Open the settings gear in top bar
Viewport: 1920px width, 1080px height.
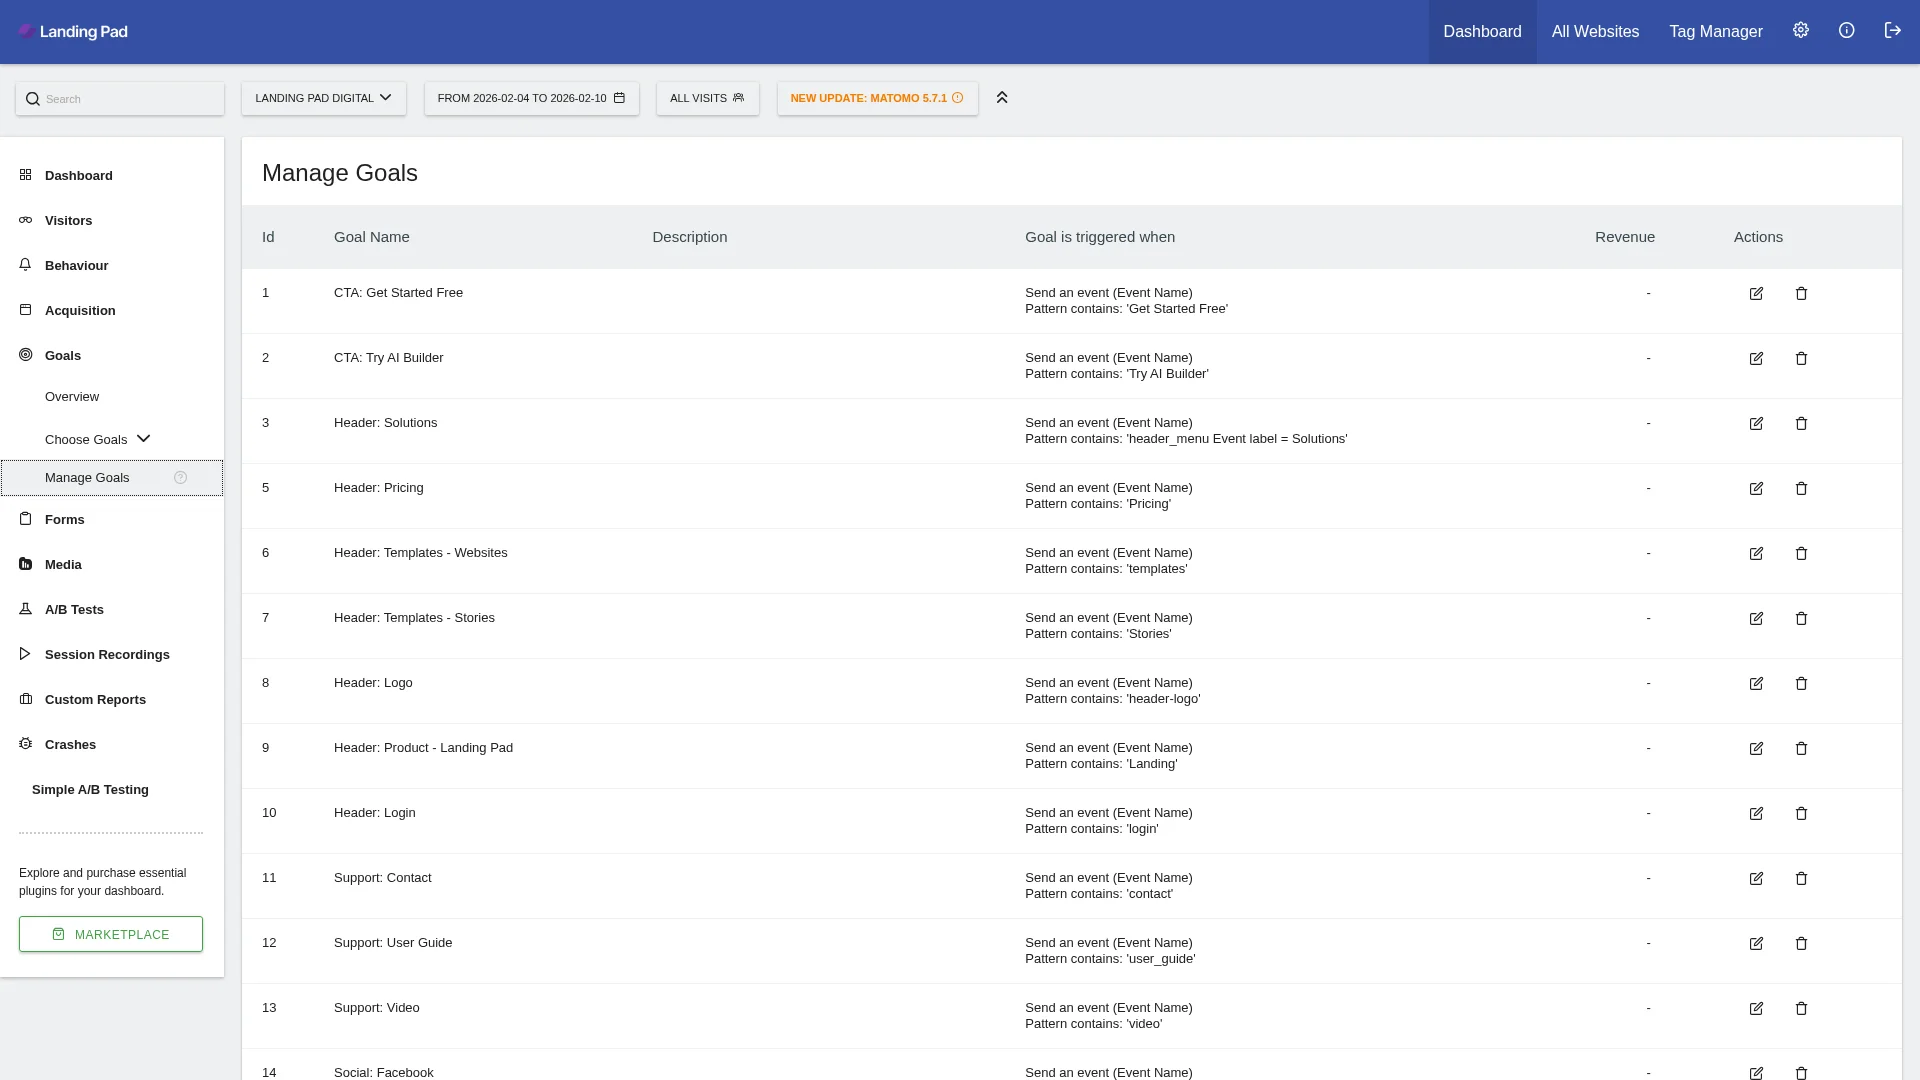(x=1800, y=31)
